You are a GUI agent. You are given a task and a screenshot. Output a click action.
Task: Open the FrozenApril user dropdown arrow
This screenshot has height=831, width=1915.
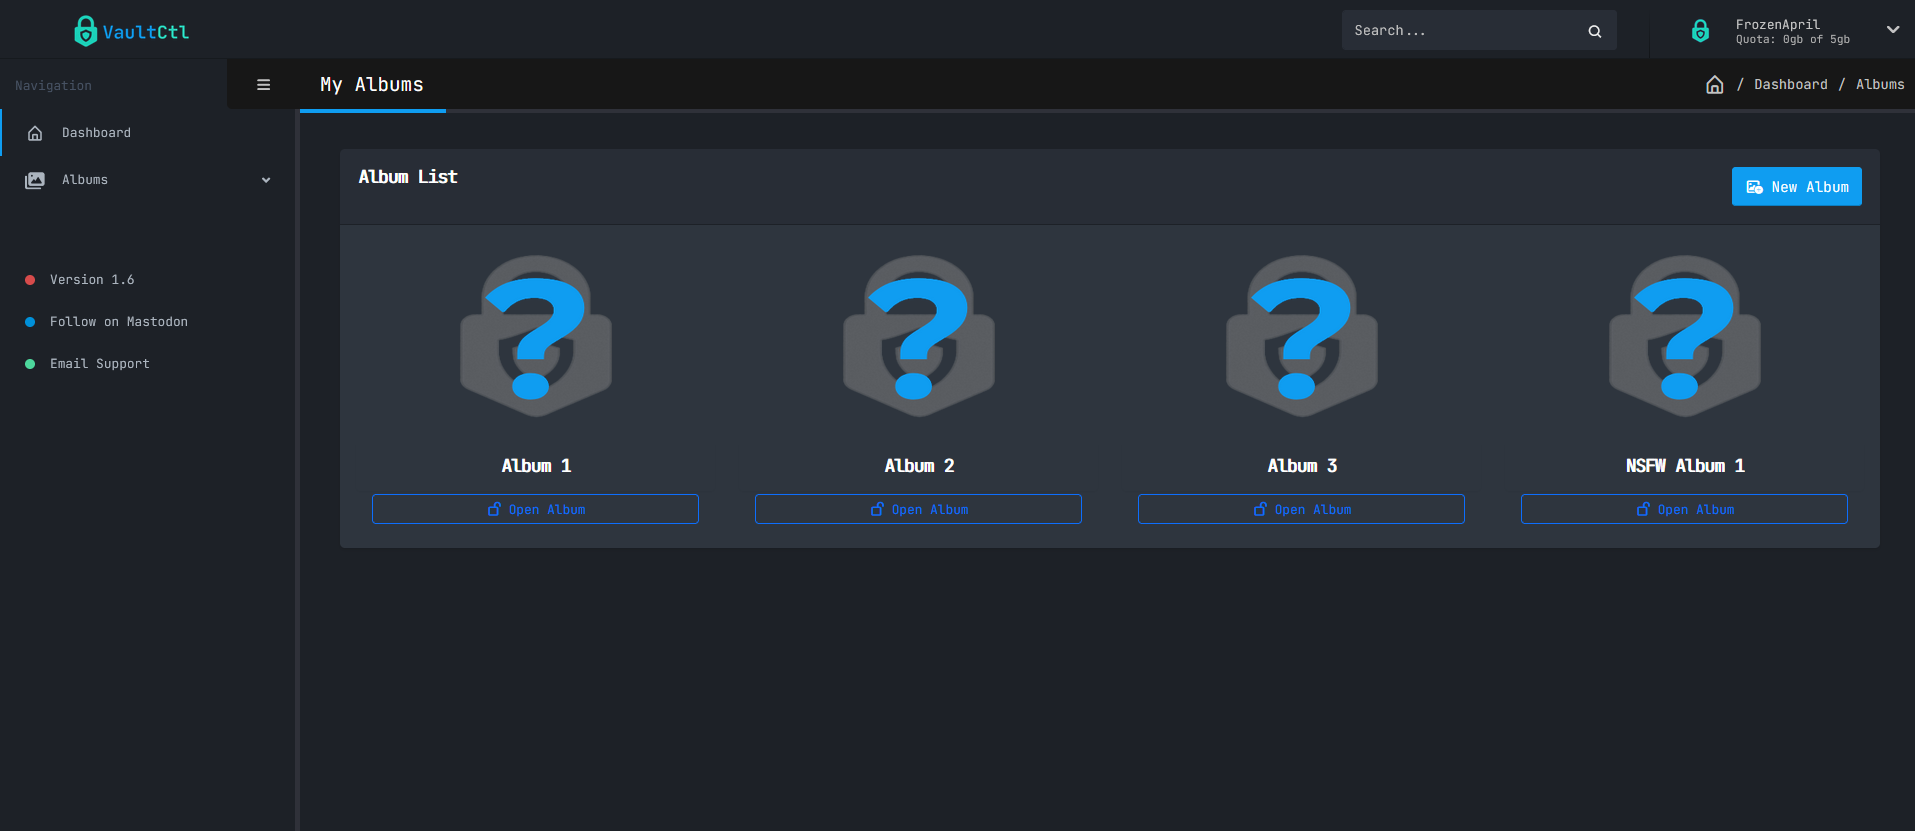[1892, 30]
